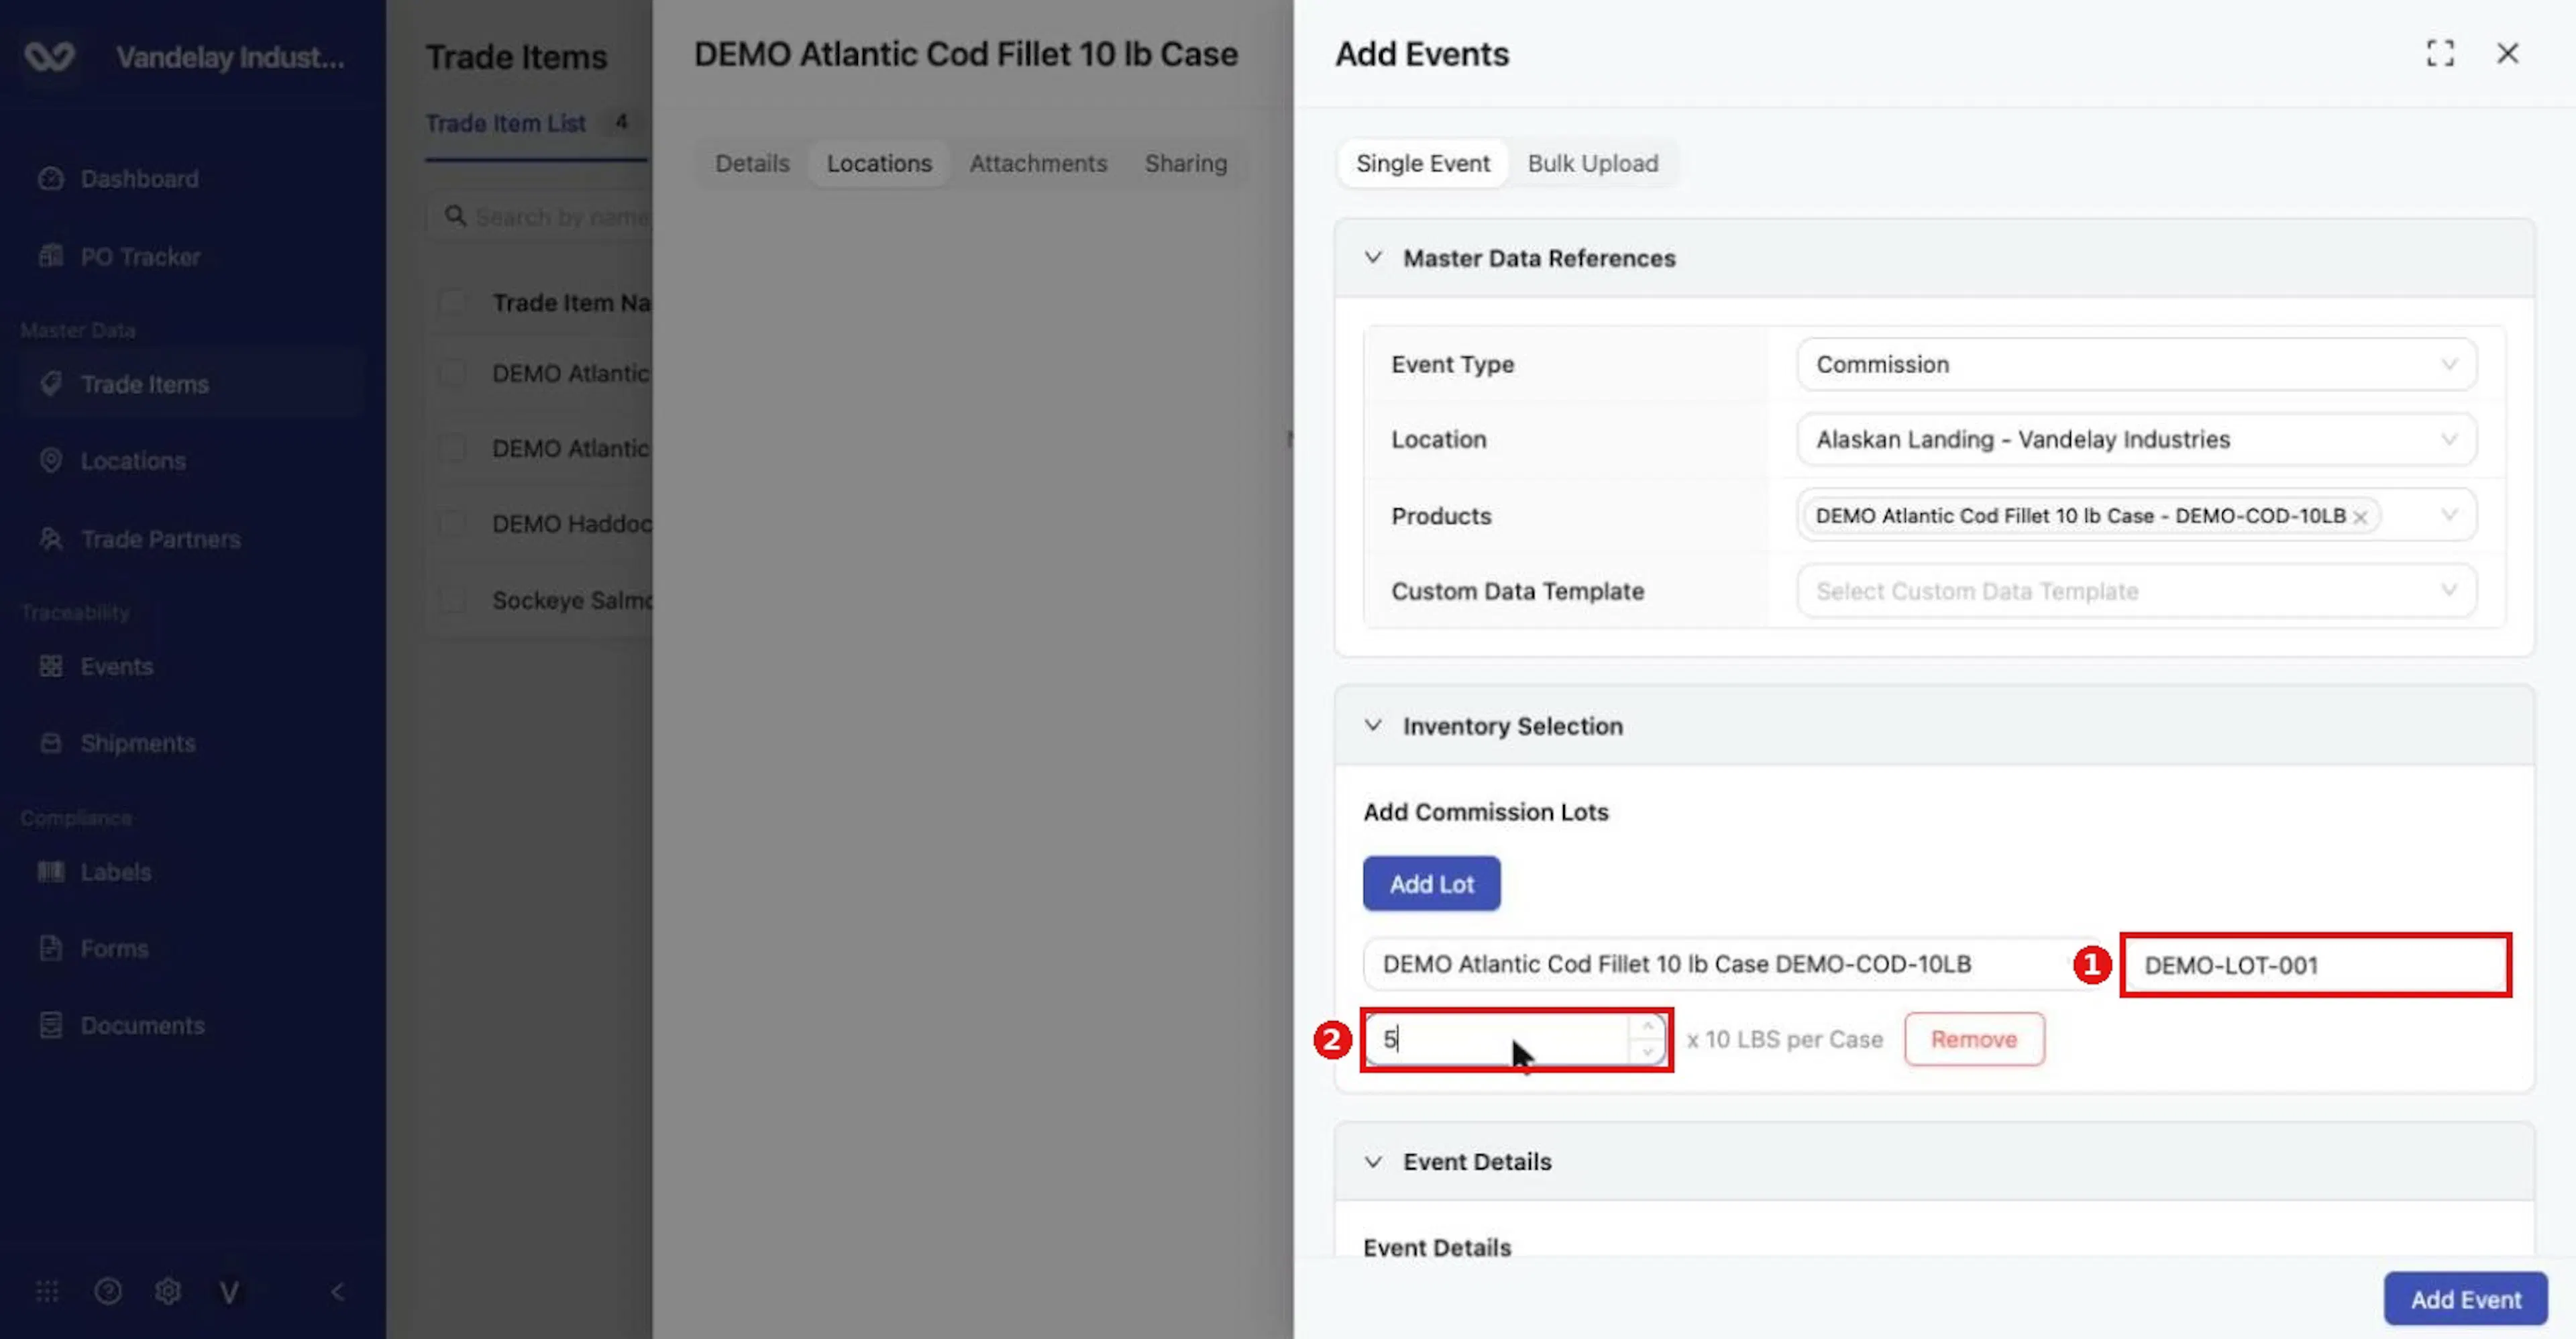Switch to the Attachments tab
The height and width of the screenshot is (1339, 2576).
[1038, 163]
